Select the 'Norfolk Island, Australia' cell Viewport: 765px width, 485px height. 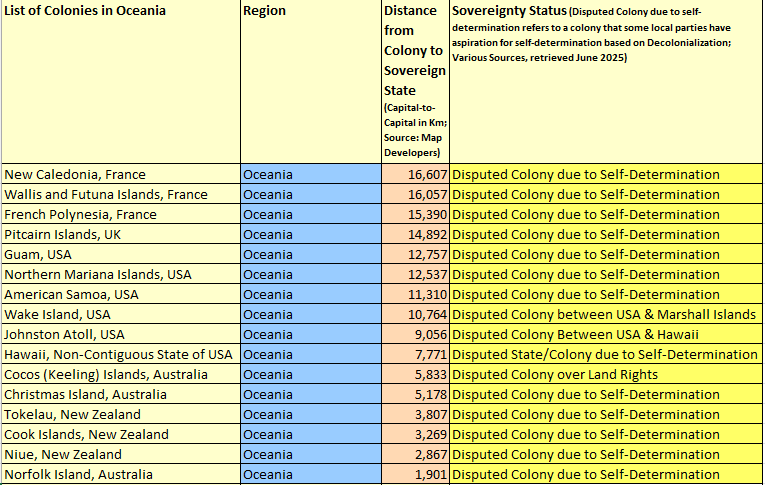tap(121, 474)
